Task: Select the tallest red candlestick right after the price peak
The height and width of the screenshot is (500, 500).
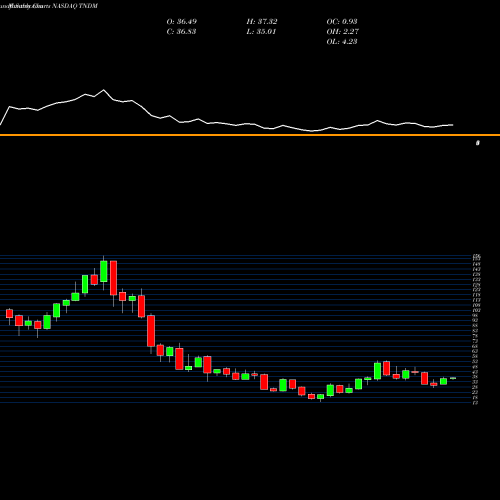Action: point(114,278)
